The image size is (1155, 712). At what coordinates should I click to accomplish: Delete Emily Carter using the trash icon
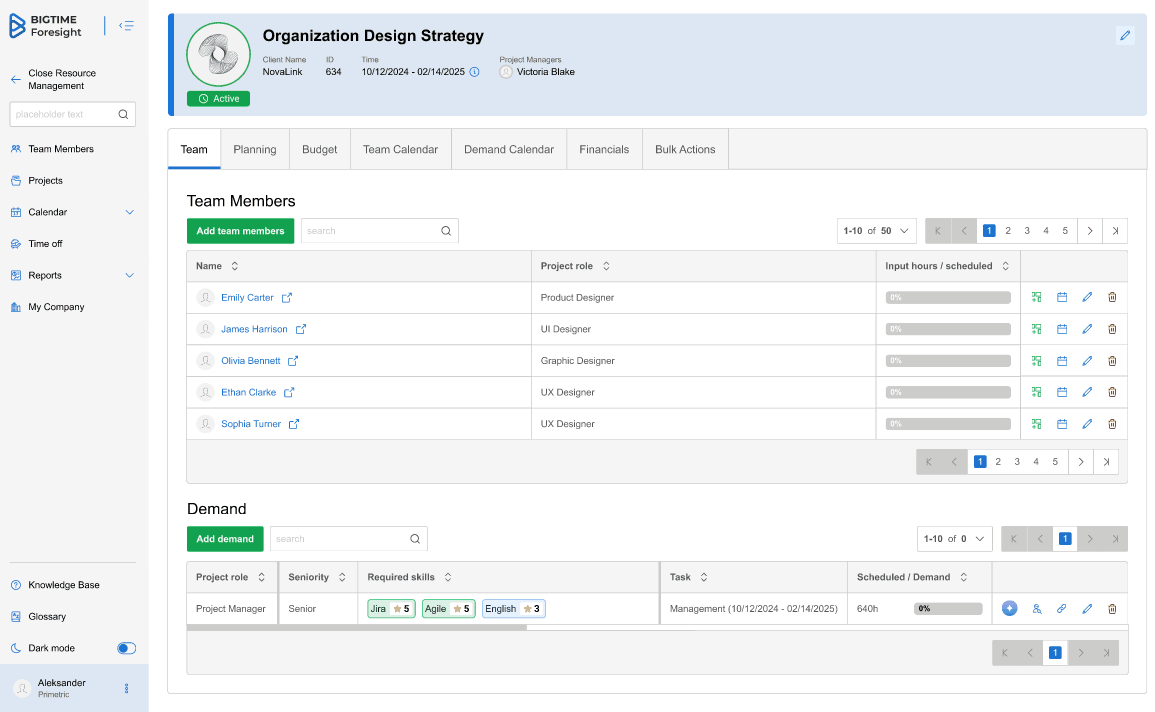point(1112,297)
